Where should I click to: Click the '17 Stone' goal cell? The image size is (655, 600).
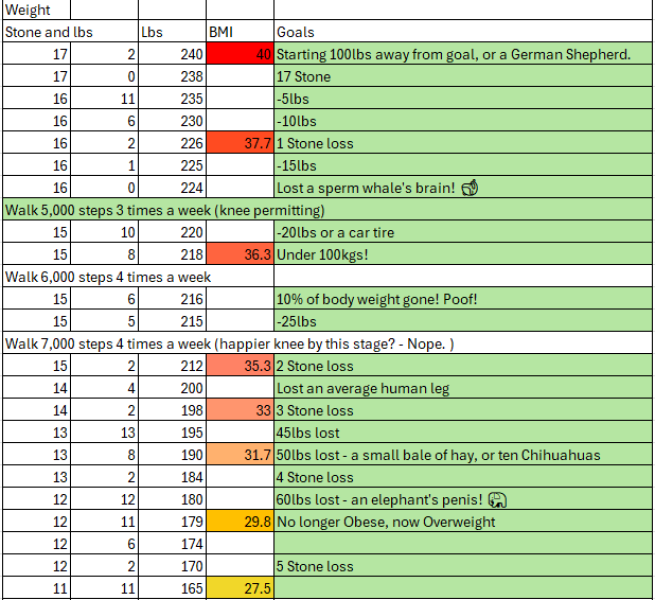463,76
